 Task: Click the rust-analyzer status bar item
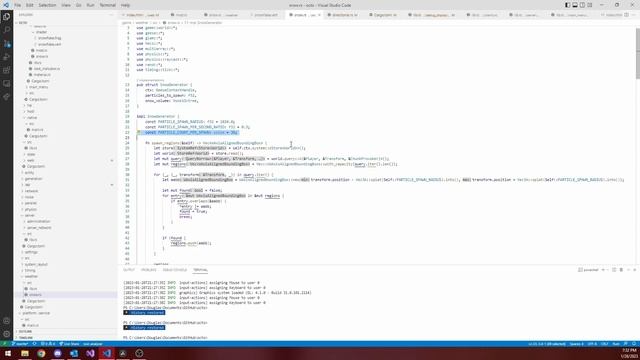93,344
